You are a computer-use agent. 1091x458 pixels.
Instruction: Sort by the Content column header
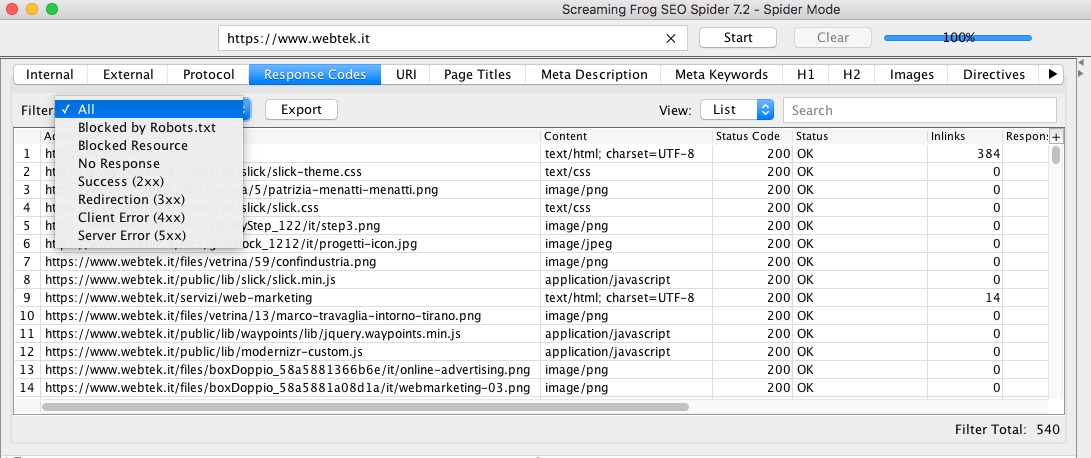pos(627,136)
